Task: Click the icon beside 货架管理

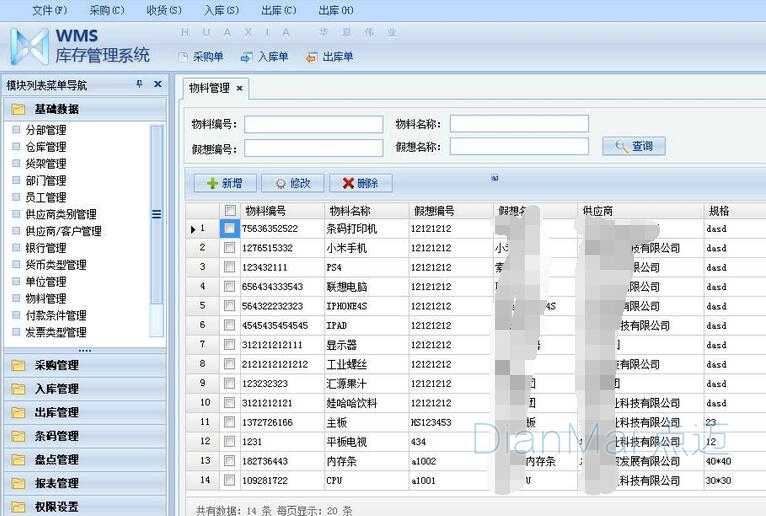Action: tap(16, 163)
